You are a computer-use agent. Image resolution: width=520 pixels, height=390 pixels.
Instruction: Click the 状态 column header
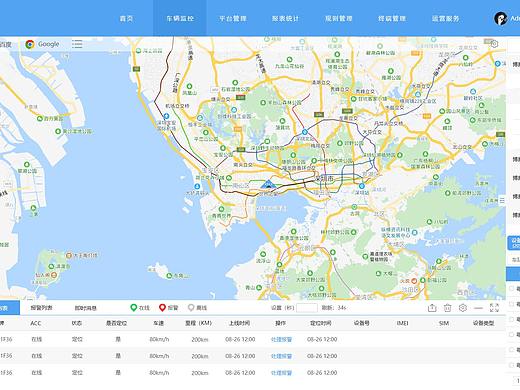(x=77, y=323)
